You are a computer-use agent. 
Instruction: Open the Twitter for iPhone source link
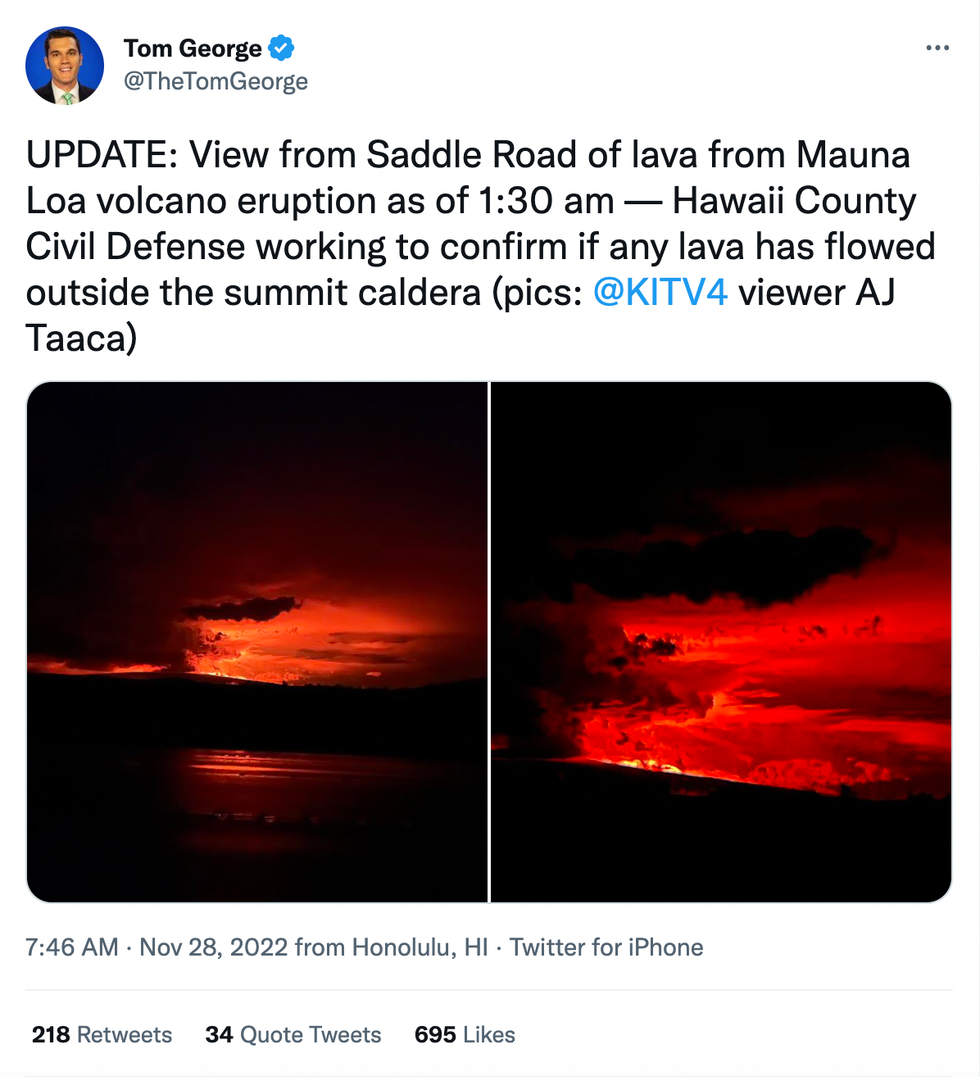click(x=606, y=947)
